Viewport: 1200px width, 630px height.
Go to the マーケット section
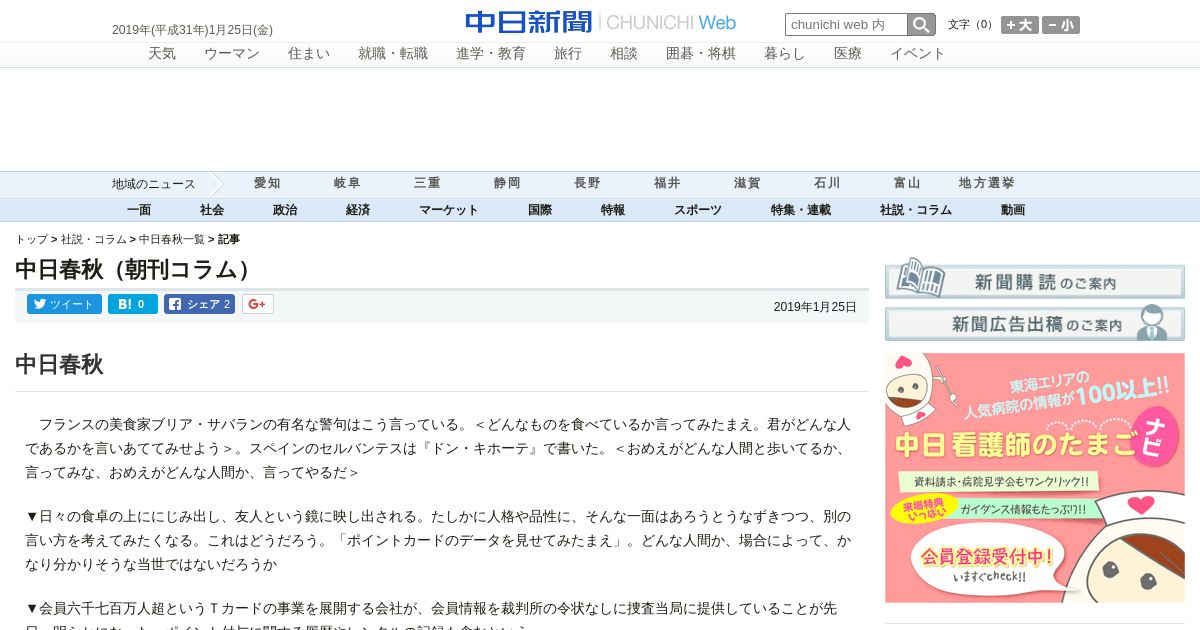449,210
